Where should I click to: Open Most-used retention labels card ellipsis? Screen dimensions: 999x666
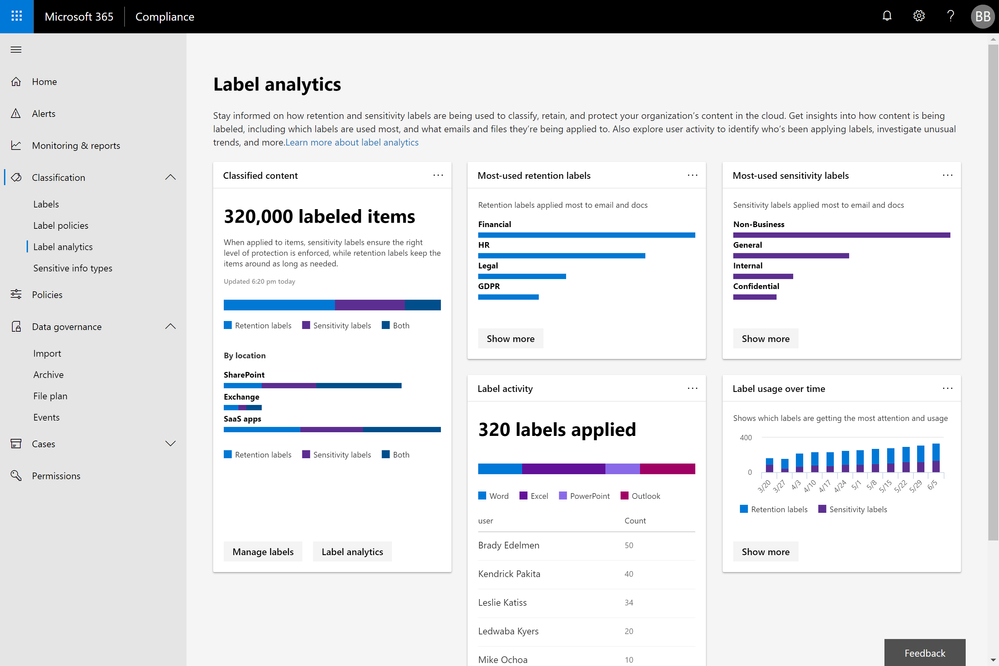(693, 175)
